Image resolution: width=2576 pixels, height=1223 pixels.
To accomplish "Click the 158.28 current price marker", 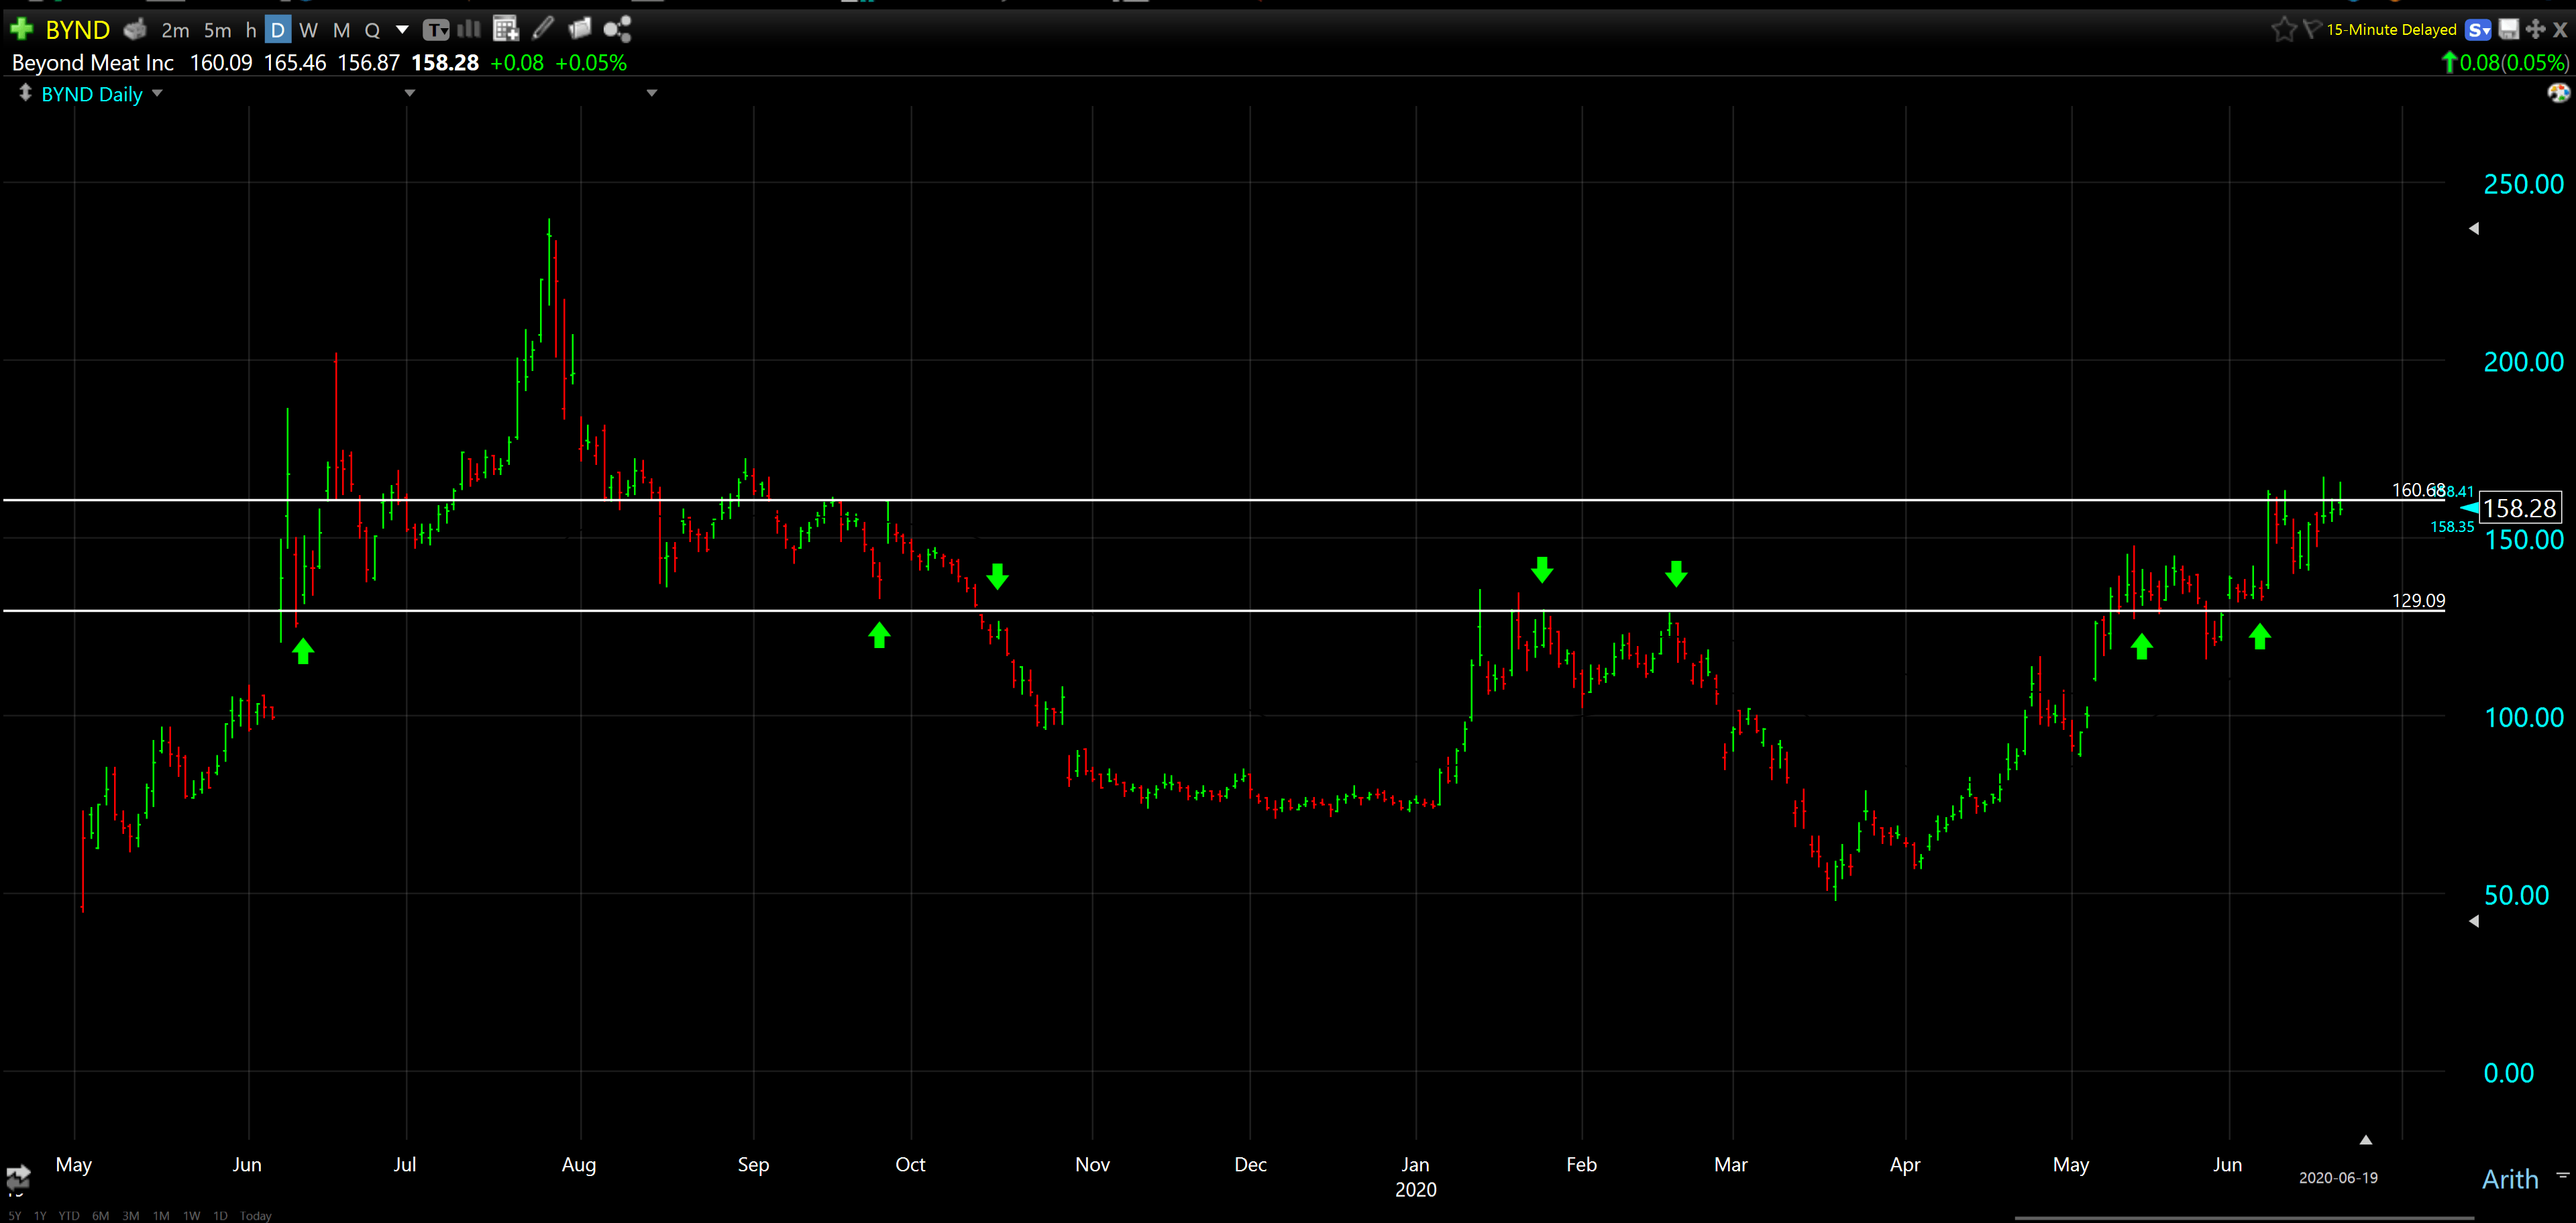I will (x=2519, y=509).
